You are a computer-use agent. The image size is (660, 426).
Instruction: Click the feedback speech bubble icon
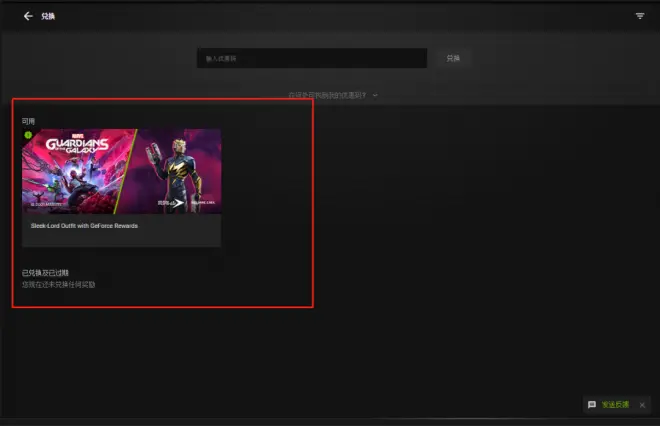point(592,405)
